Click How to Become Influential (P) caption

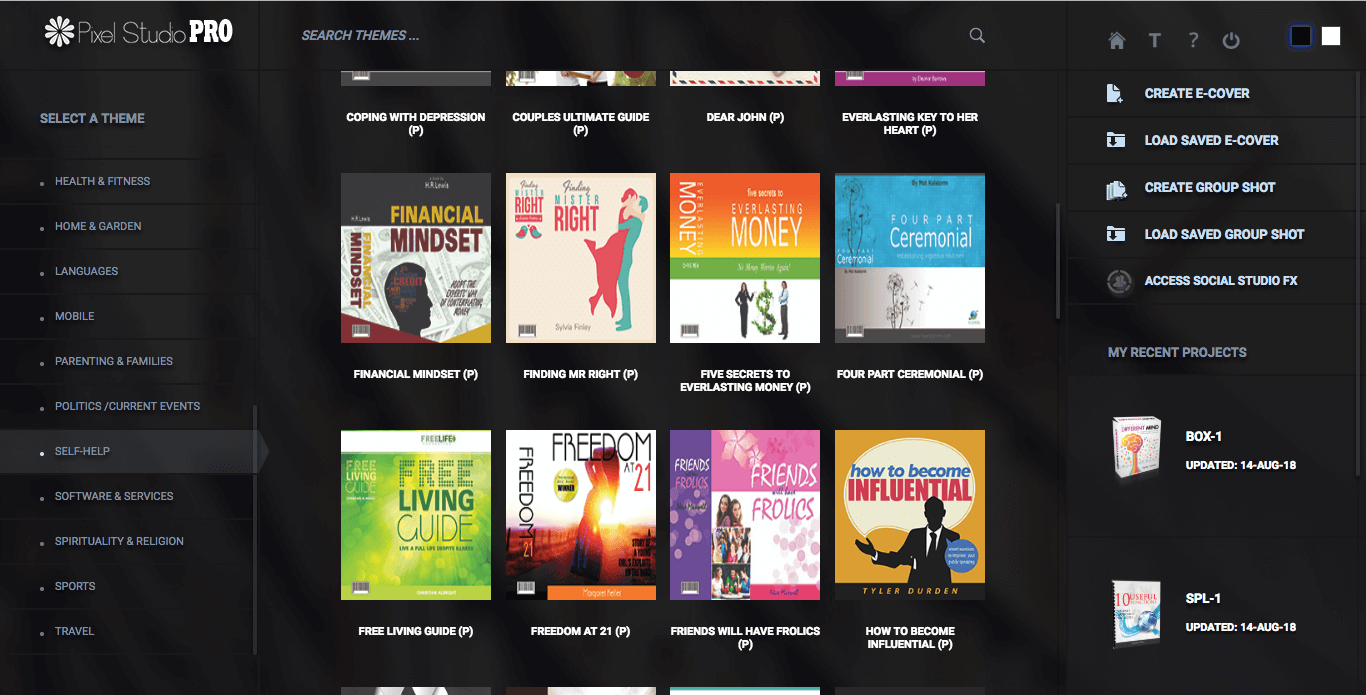910,638
